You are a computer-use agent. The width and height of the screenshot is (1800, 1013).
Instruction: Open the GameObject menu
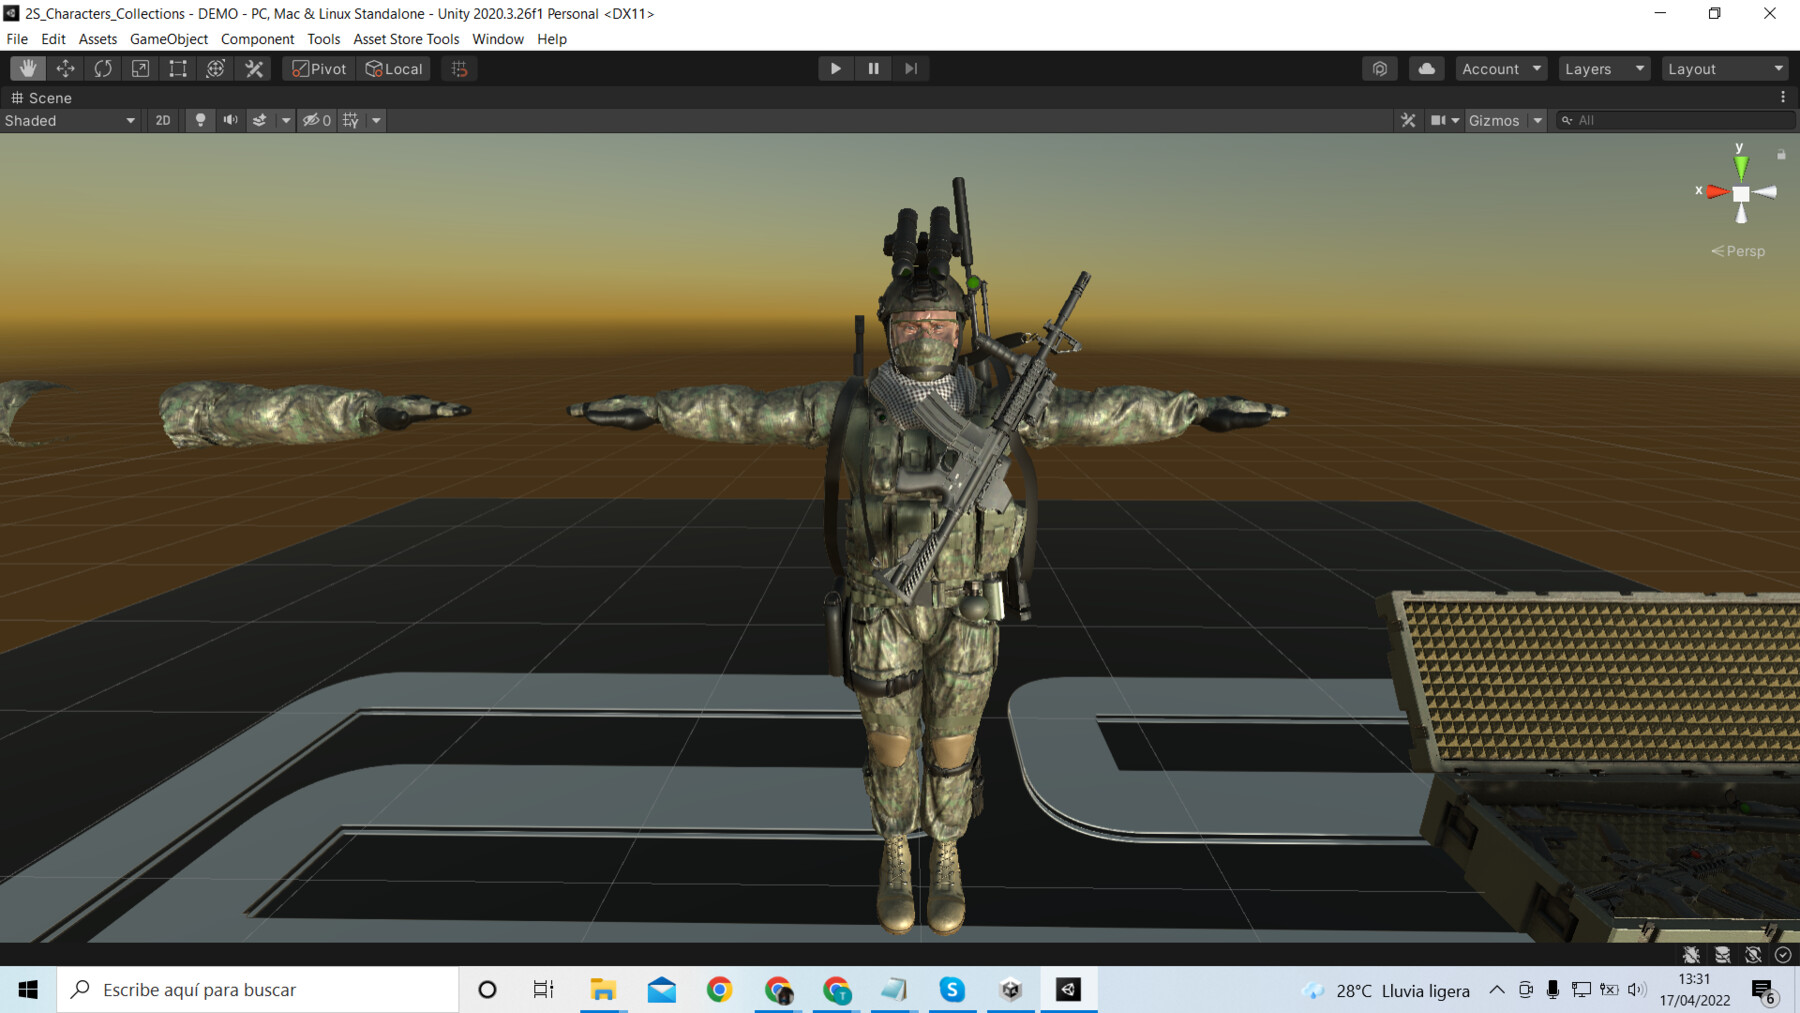[x=167, y=39]
